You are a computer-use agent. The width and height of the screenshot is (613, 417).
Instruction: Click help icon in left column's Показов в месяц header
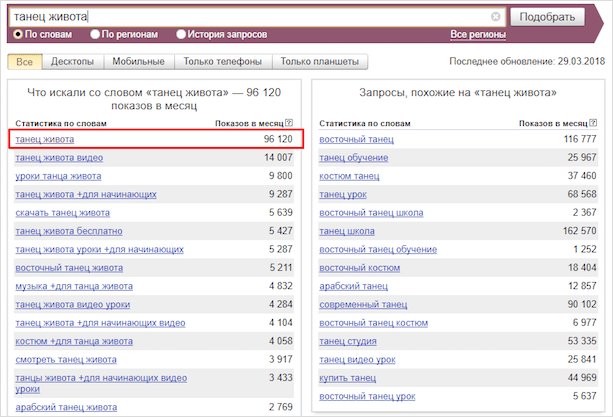tap(289, 122)
